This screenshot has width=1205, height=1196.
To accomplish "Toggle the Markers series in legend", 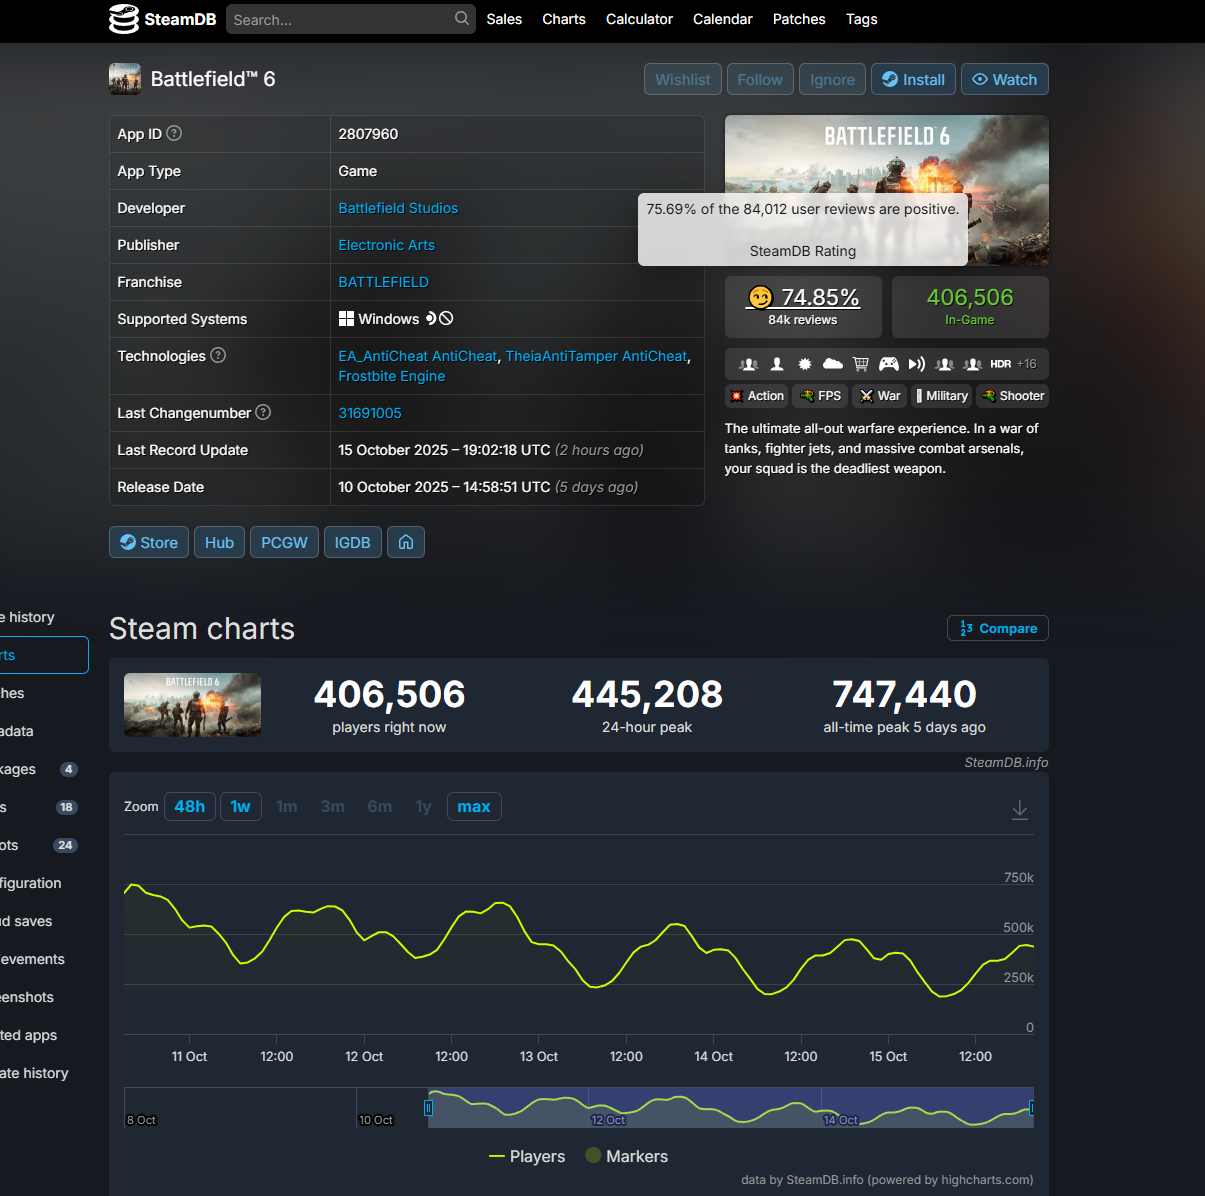I will click(x=627, y=1156).
